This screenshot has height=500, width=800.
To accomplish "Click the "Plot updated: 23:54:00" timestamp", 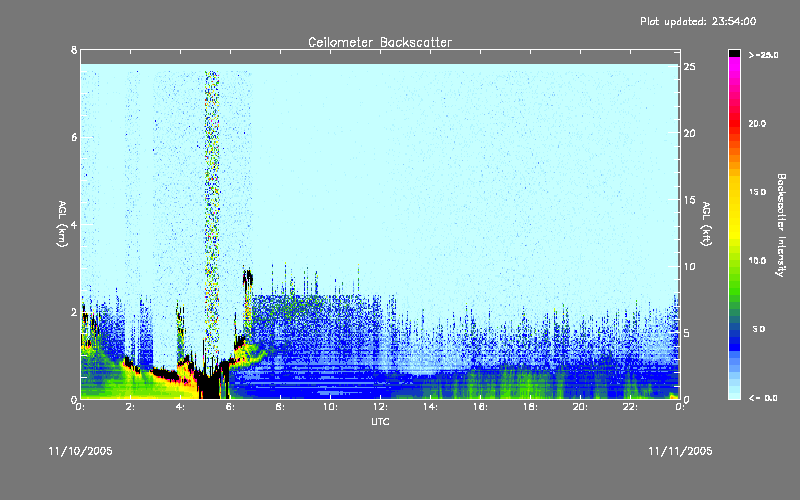I will pos(698,21).
